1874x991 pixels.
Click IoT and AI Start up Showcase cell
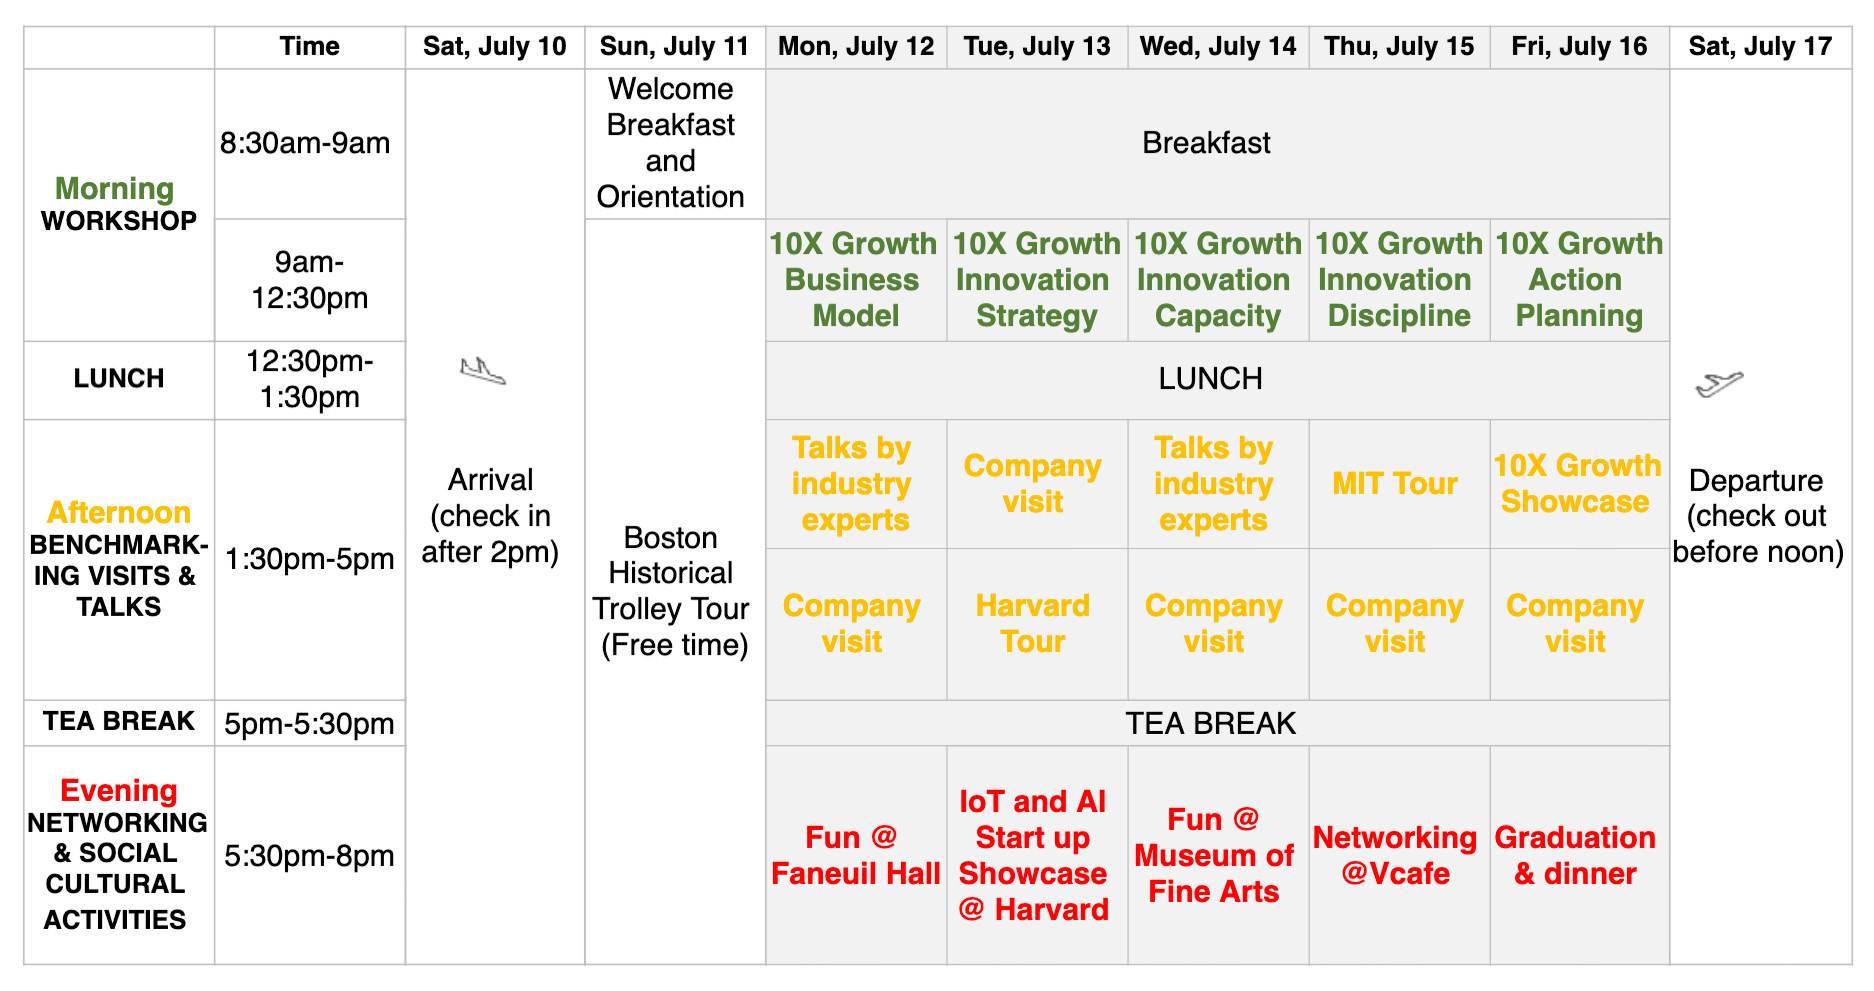point(1037,855)
